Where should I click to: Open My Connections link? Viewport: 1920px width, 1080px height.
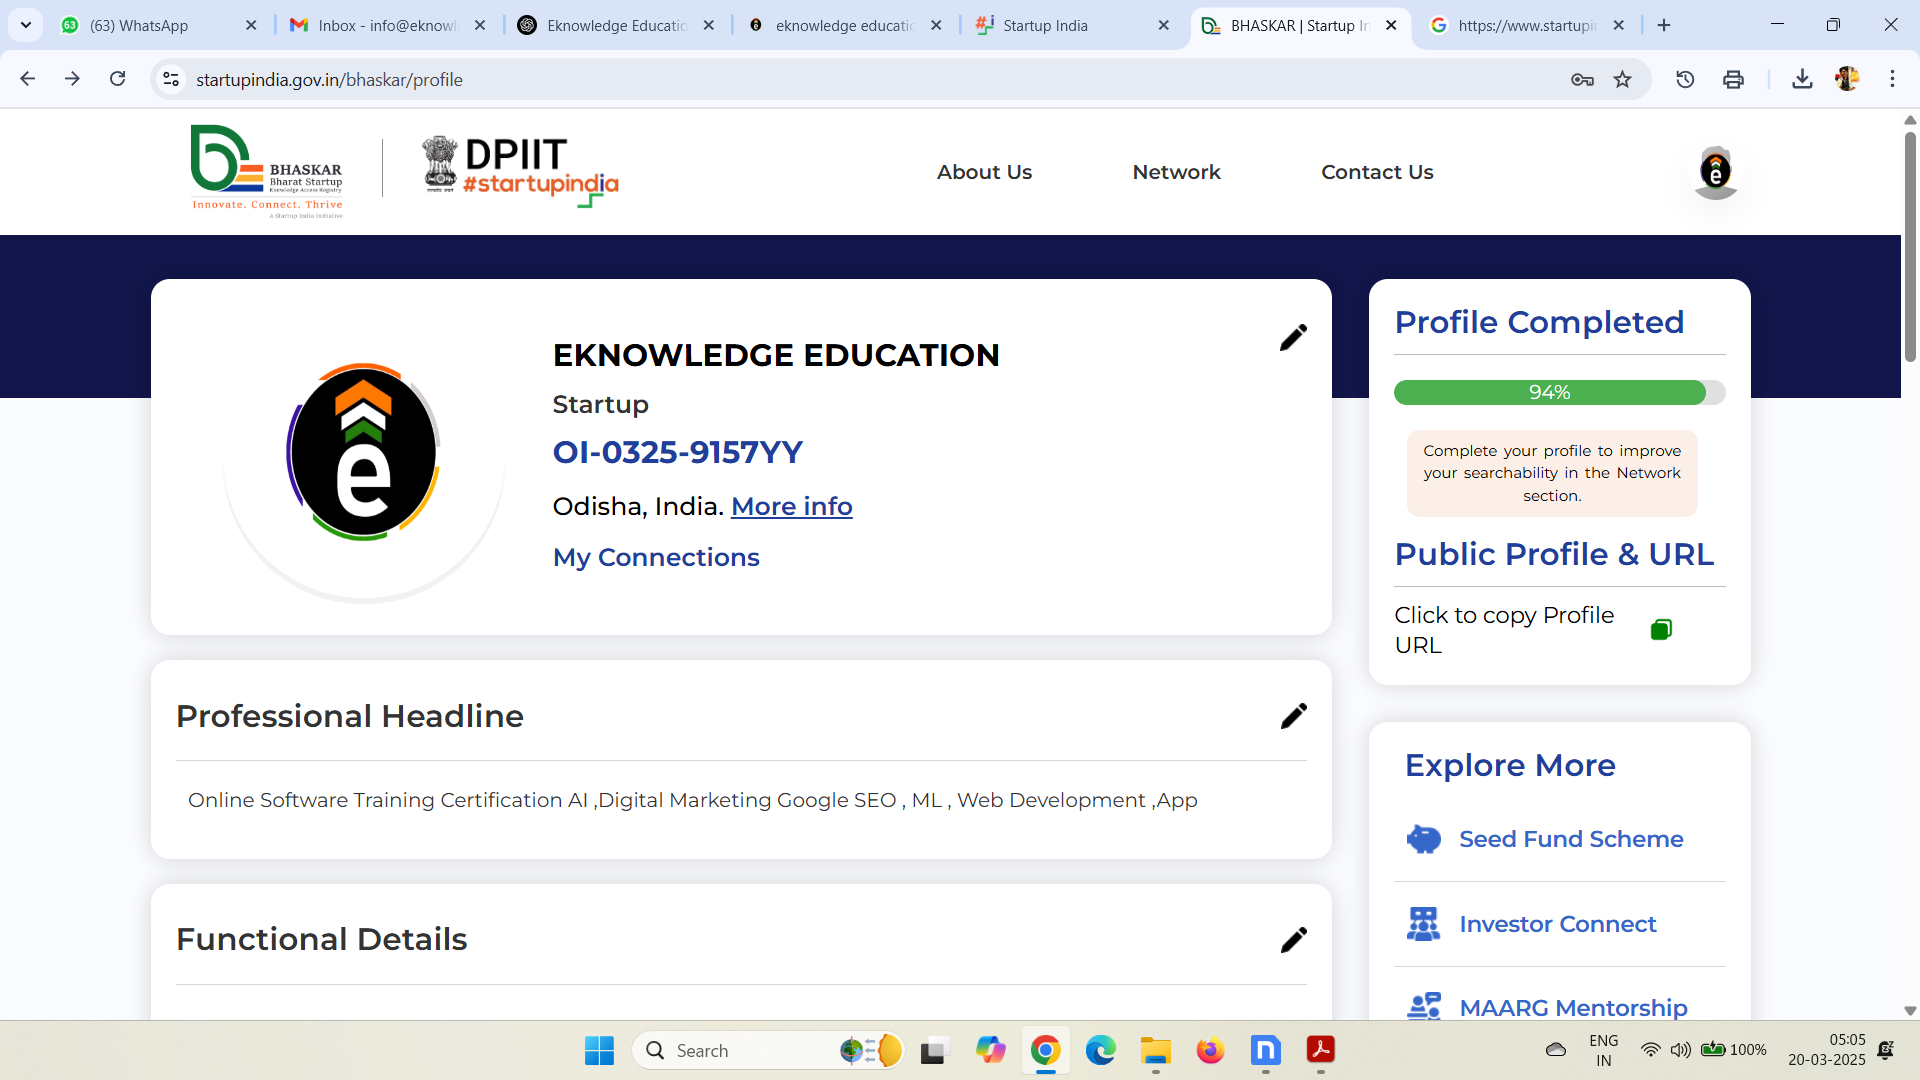click(656, 557)
